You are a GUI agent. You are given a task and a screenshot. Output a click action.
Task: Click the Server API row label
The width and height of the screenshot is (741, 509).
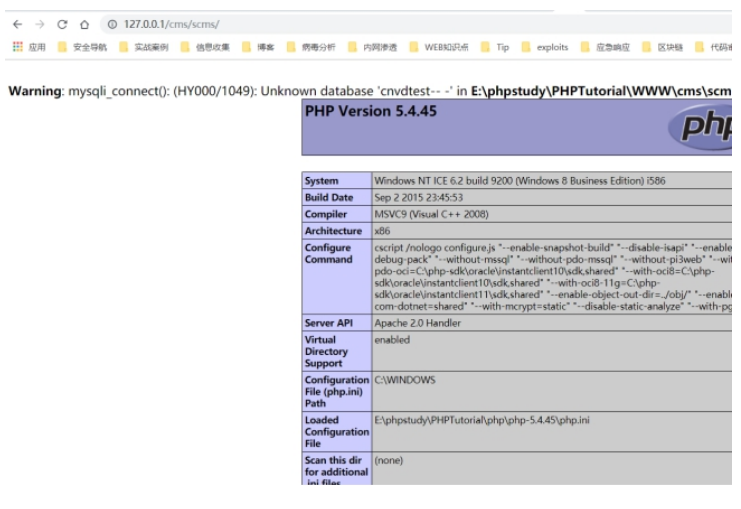pyautogui.click(x=328, y=323)
